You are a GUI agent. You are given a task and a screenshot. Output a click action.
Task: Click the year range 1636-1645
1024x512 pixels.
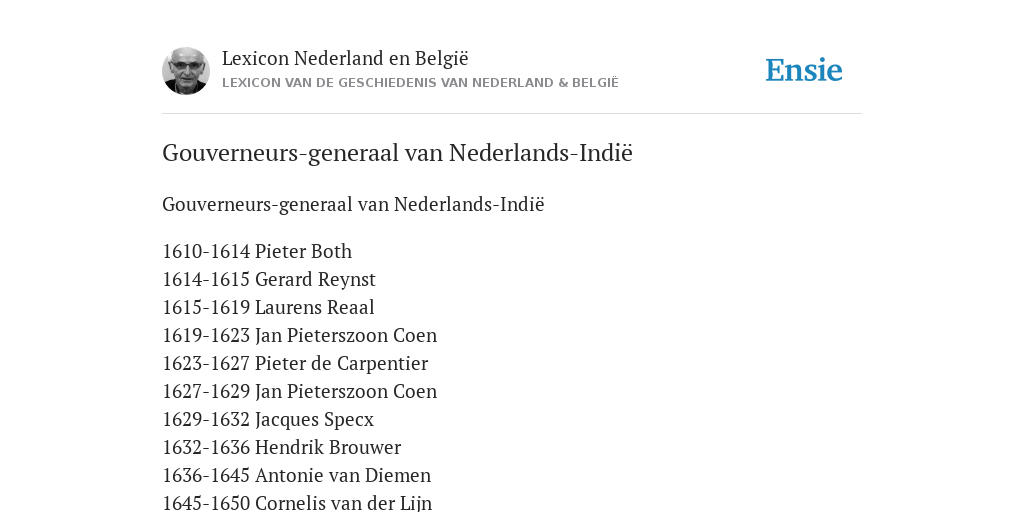click(x=206, y=475)
